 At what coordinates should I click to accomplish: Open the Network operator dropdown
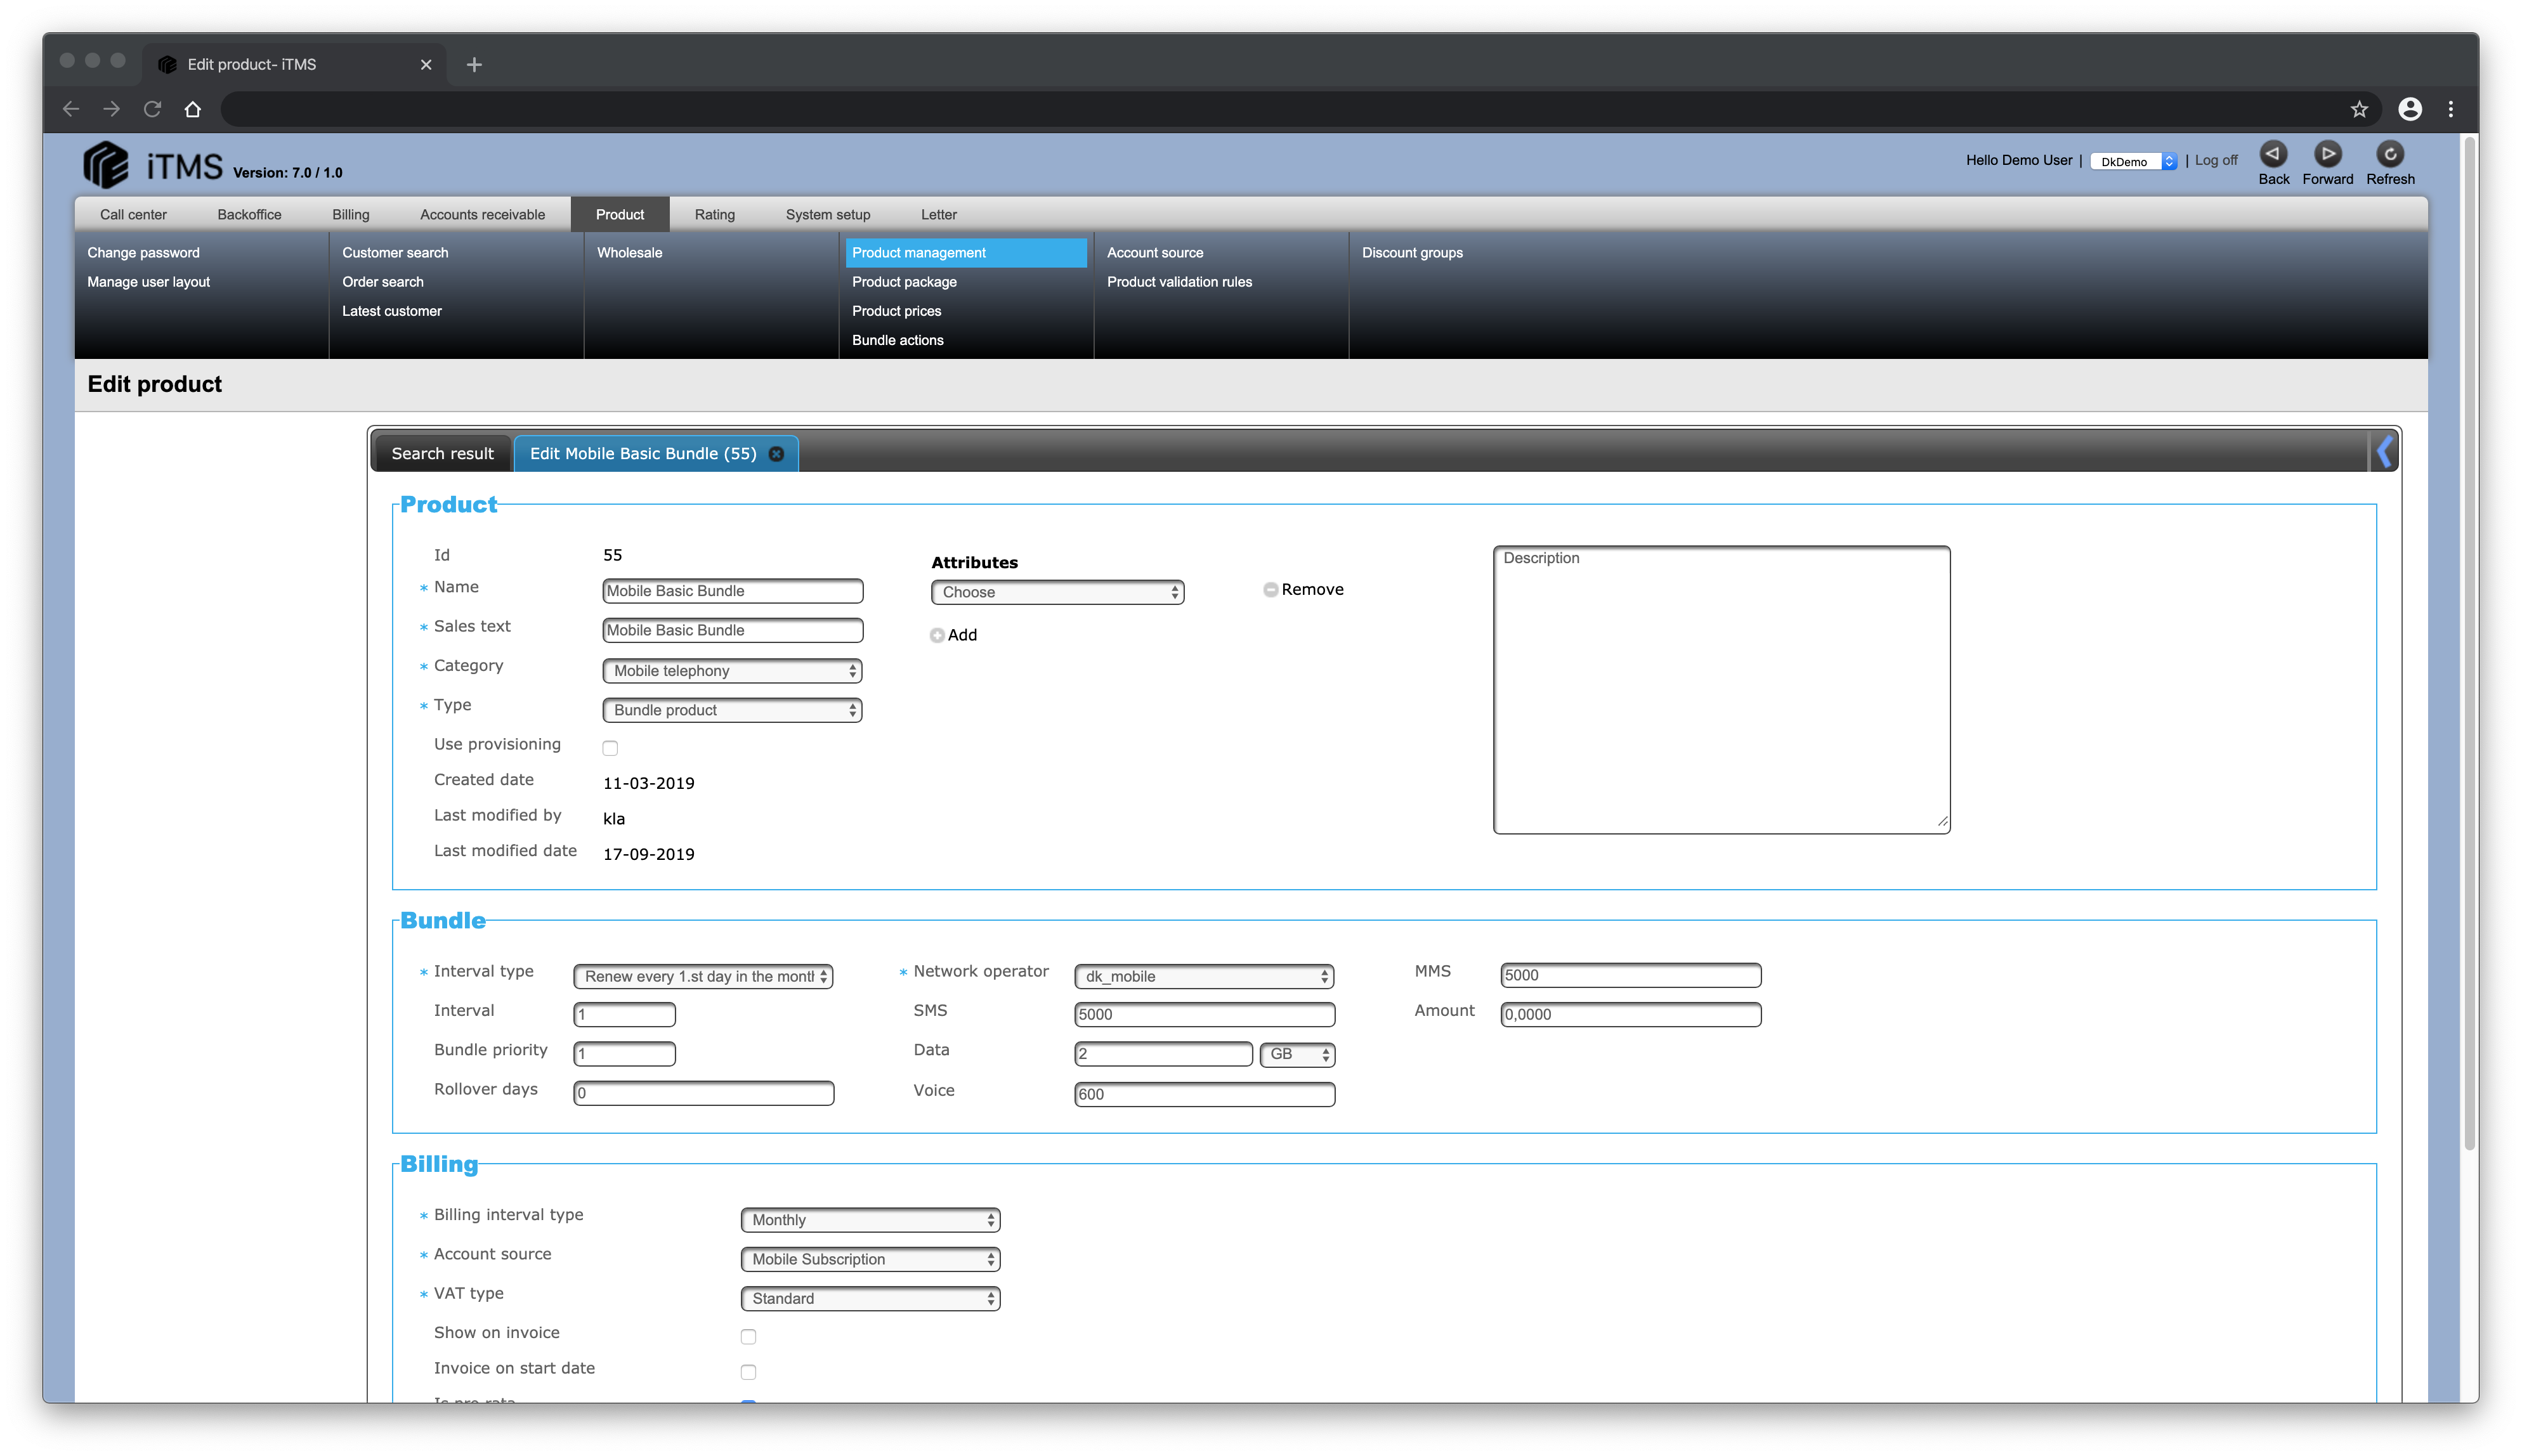pos(1204,976)
